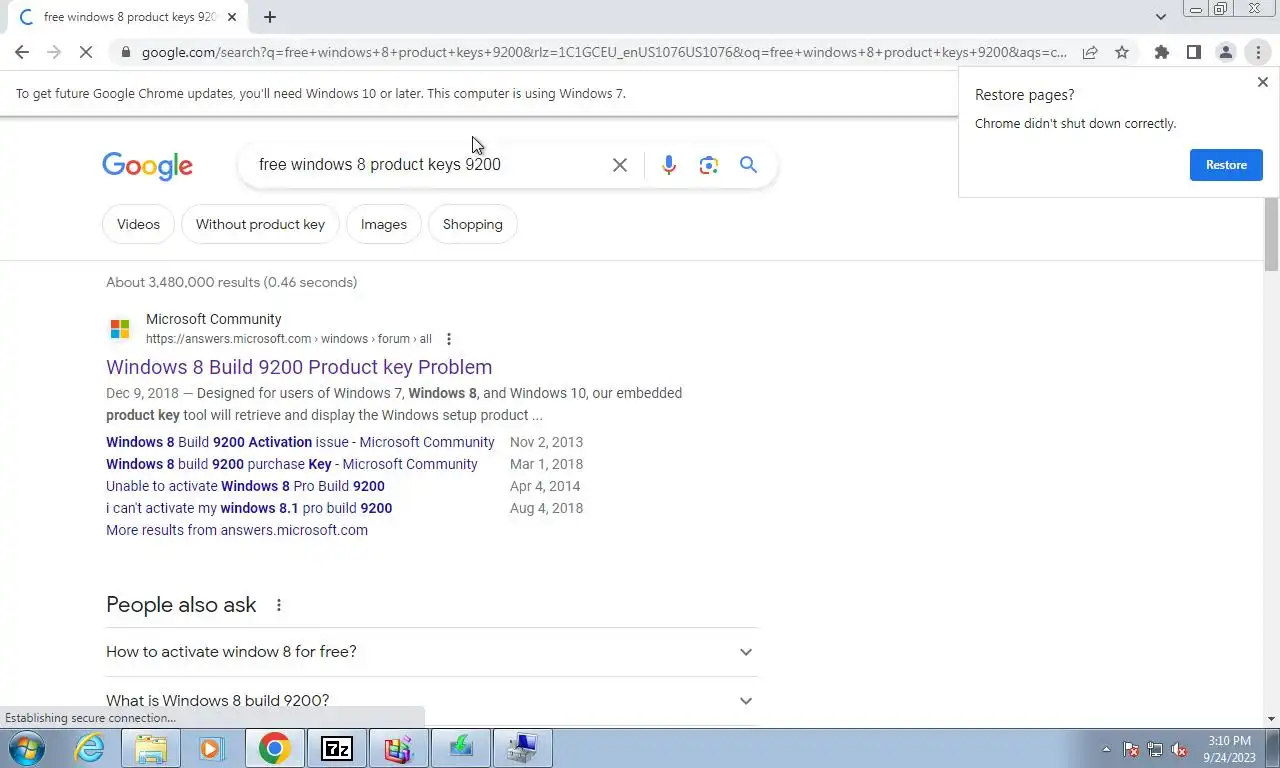Open 'Unable to activate Windows 8 Pro Build 9200'
This screenshot has height=768, width=1280.
[x=245, y=486]
